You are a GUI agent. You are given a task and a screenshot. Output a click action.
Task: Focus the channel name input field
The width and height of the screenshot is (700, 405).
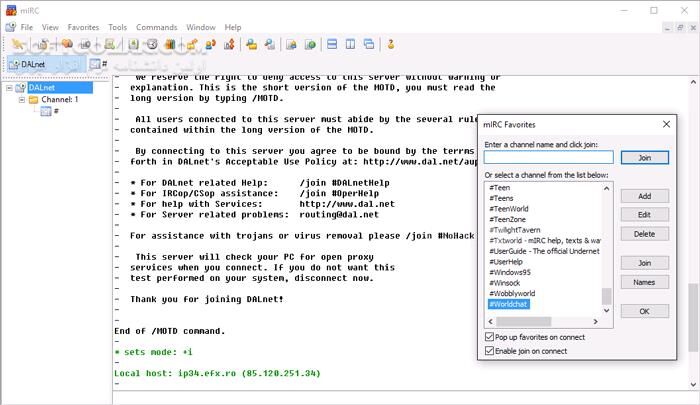(548, 157)
